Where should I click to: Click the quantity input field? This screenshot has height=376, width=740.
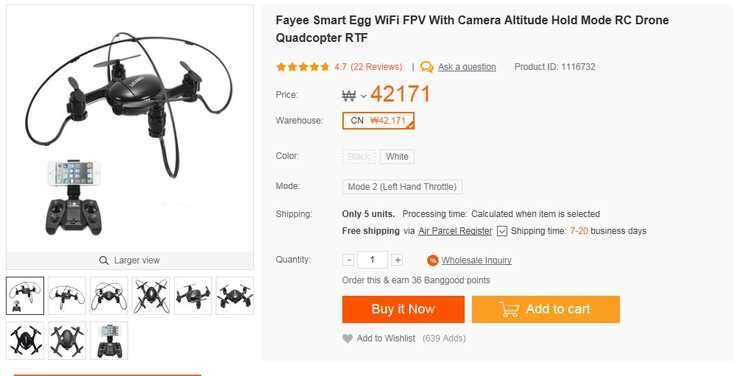pyautogui.click(x=372, y=260)
